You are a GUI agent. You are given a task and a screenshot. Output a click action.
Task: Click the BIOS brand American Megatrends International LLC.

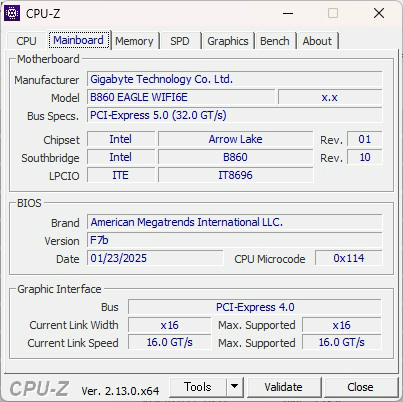235,222
